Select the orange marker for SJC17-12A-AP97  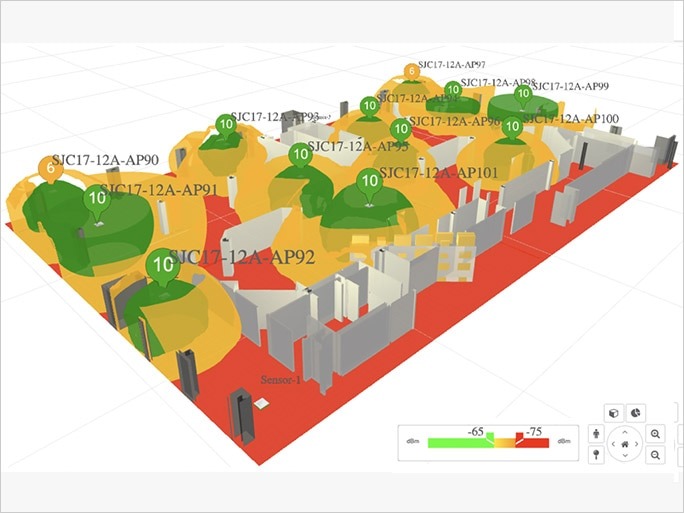pos(411,72)
